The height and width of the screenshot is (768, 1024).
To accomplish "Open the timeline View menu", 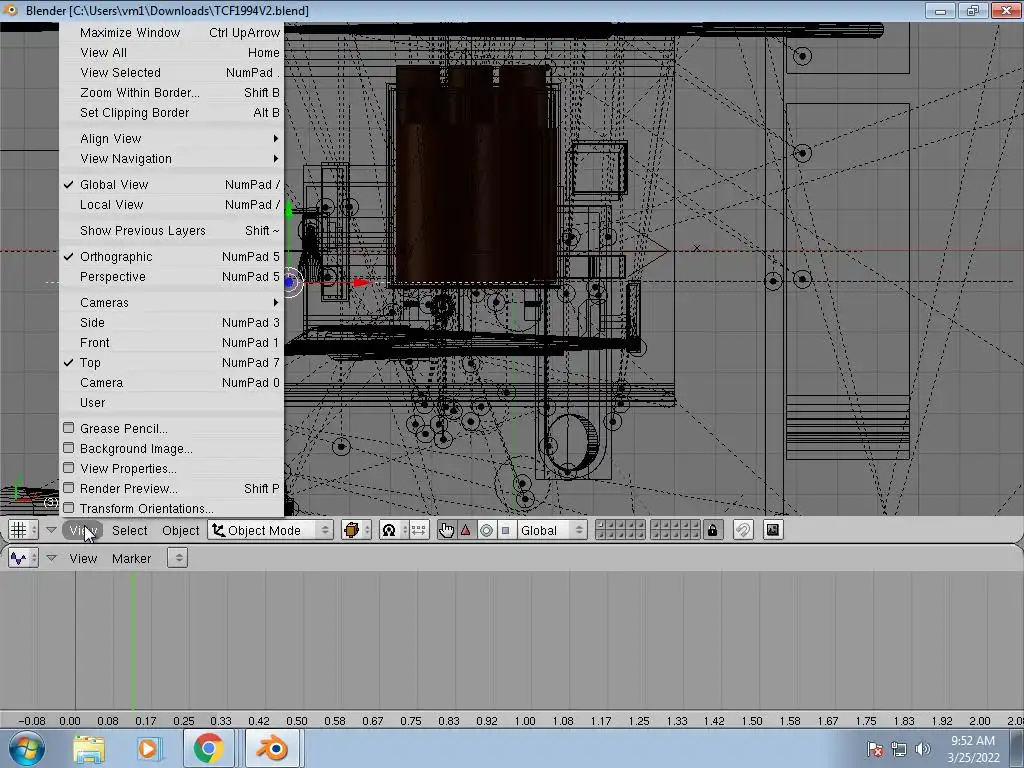I will coord(83,558).
